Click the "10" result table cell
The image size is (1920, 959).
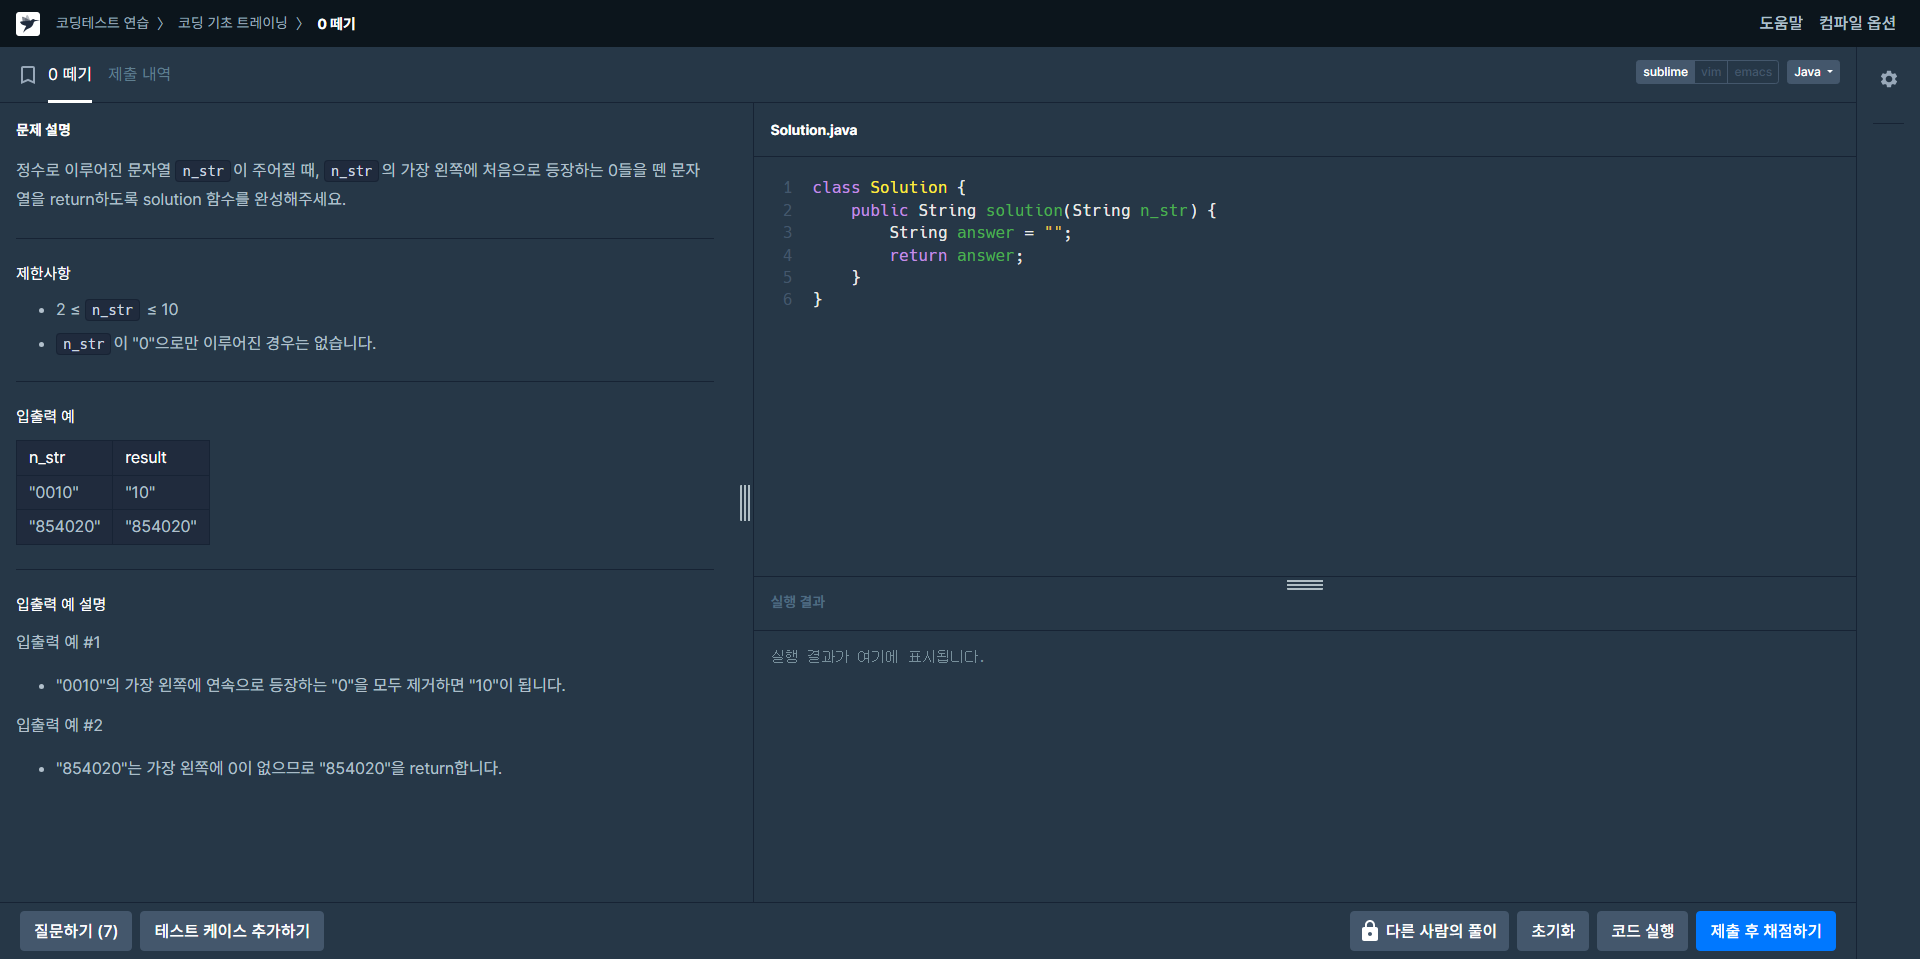(x=160, y=492)
